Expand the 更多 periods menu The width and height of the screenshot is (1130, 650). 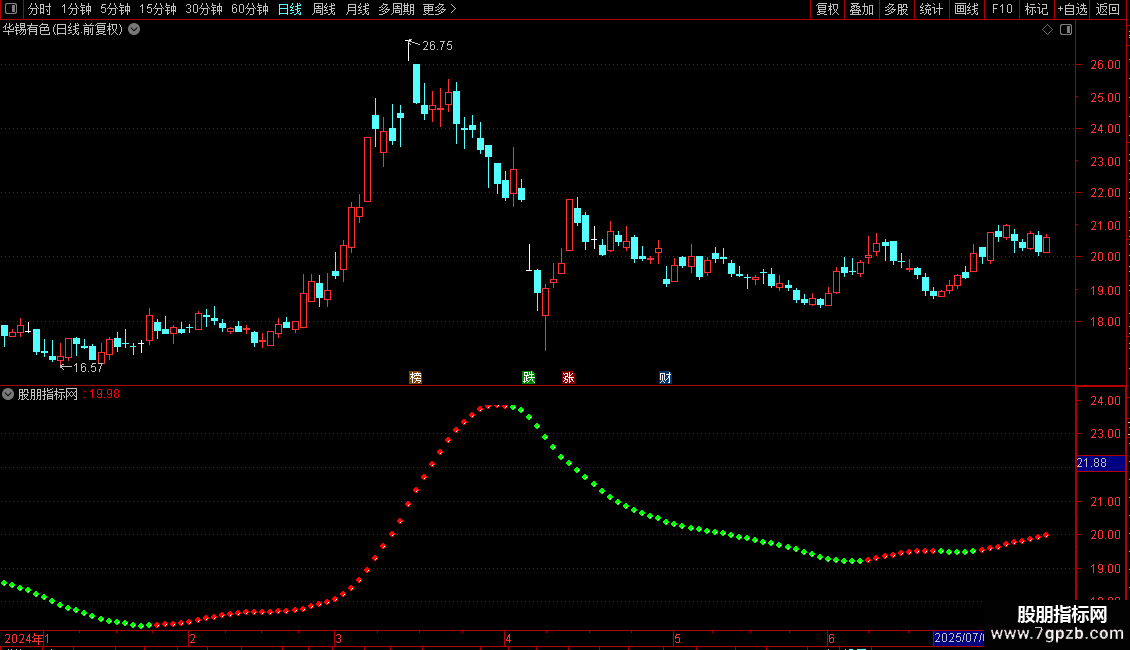click(x=440, y=9)
